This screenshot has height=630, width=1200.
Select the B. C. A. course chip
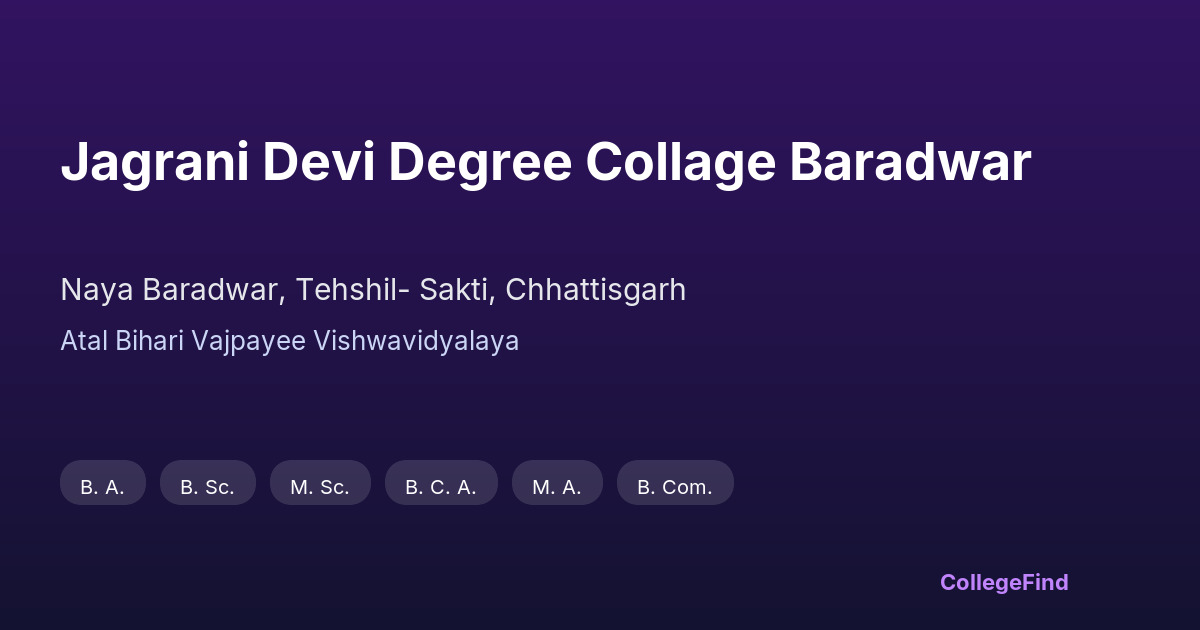point(441,487)
